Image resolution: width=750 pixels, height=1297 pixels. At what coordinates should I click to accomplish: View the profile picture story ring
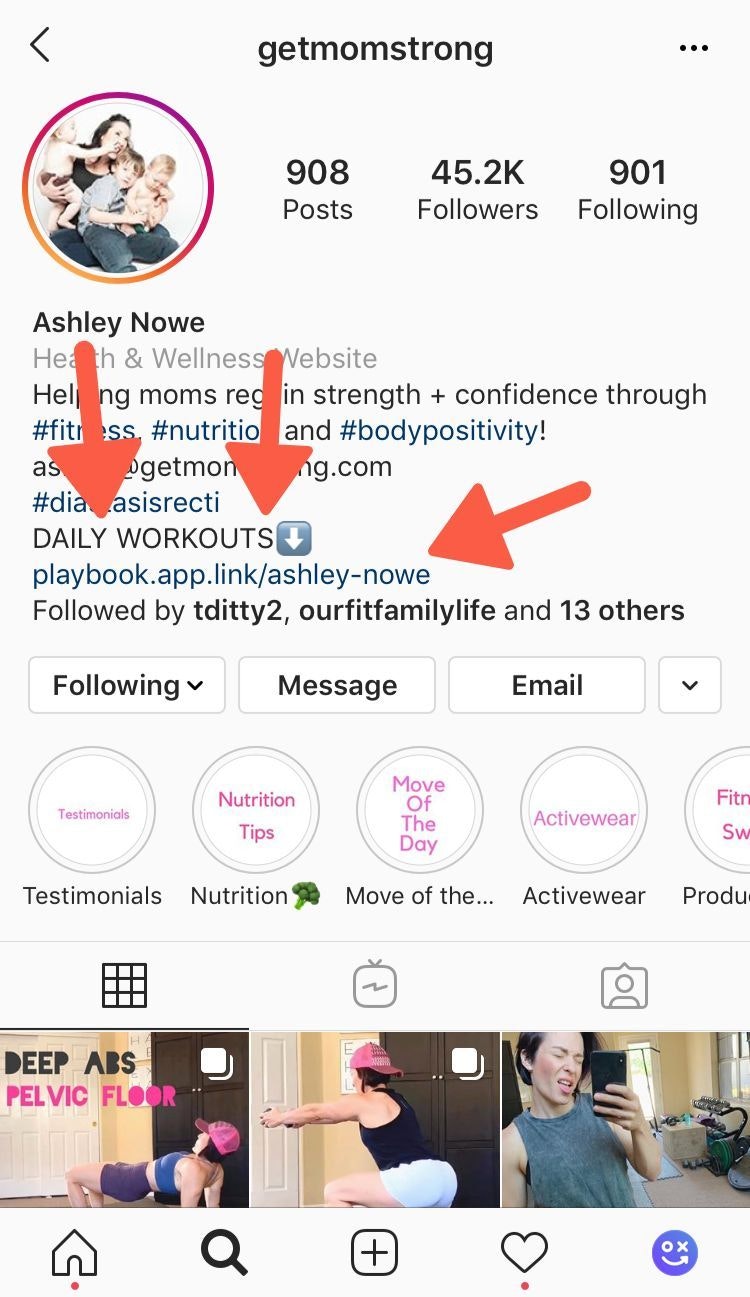[x=118, y=187]
